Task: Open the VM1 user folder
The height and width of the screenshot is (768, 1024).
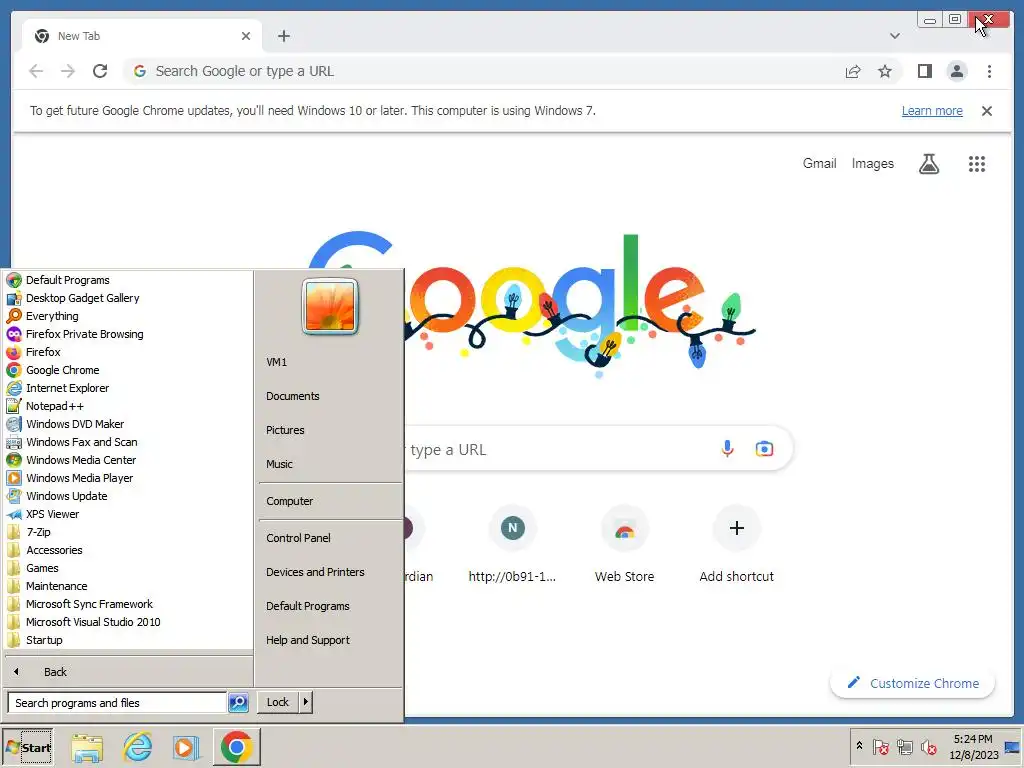Action: pos(276,362)
